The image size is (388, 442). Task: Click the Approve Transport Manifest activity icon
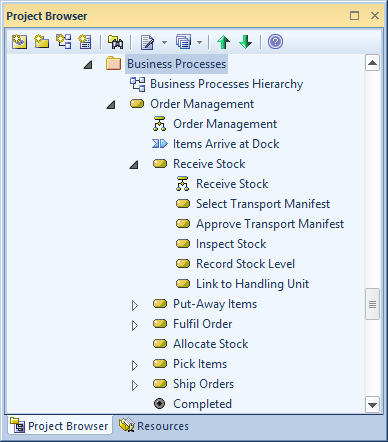pyautogui.click(x=183, y=223)
